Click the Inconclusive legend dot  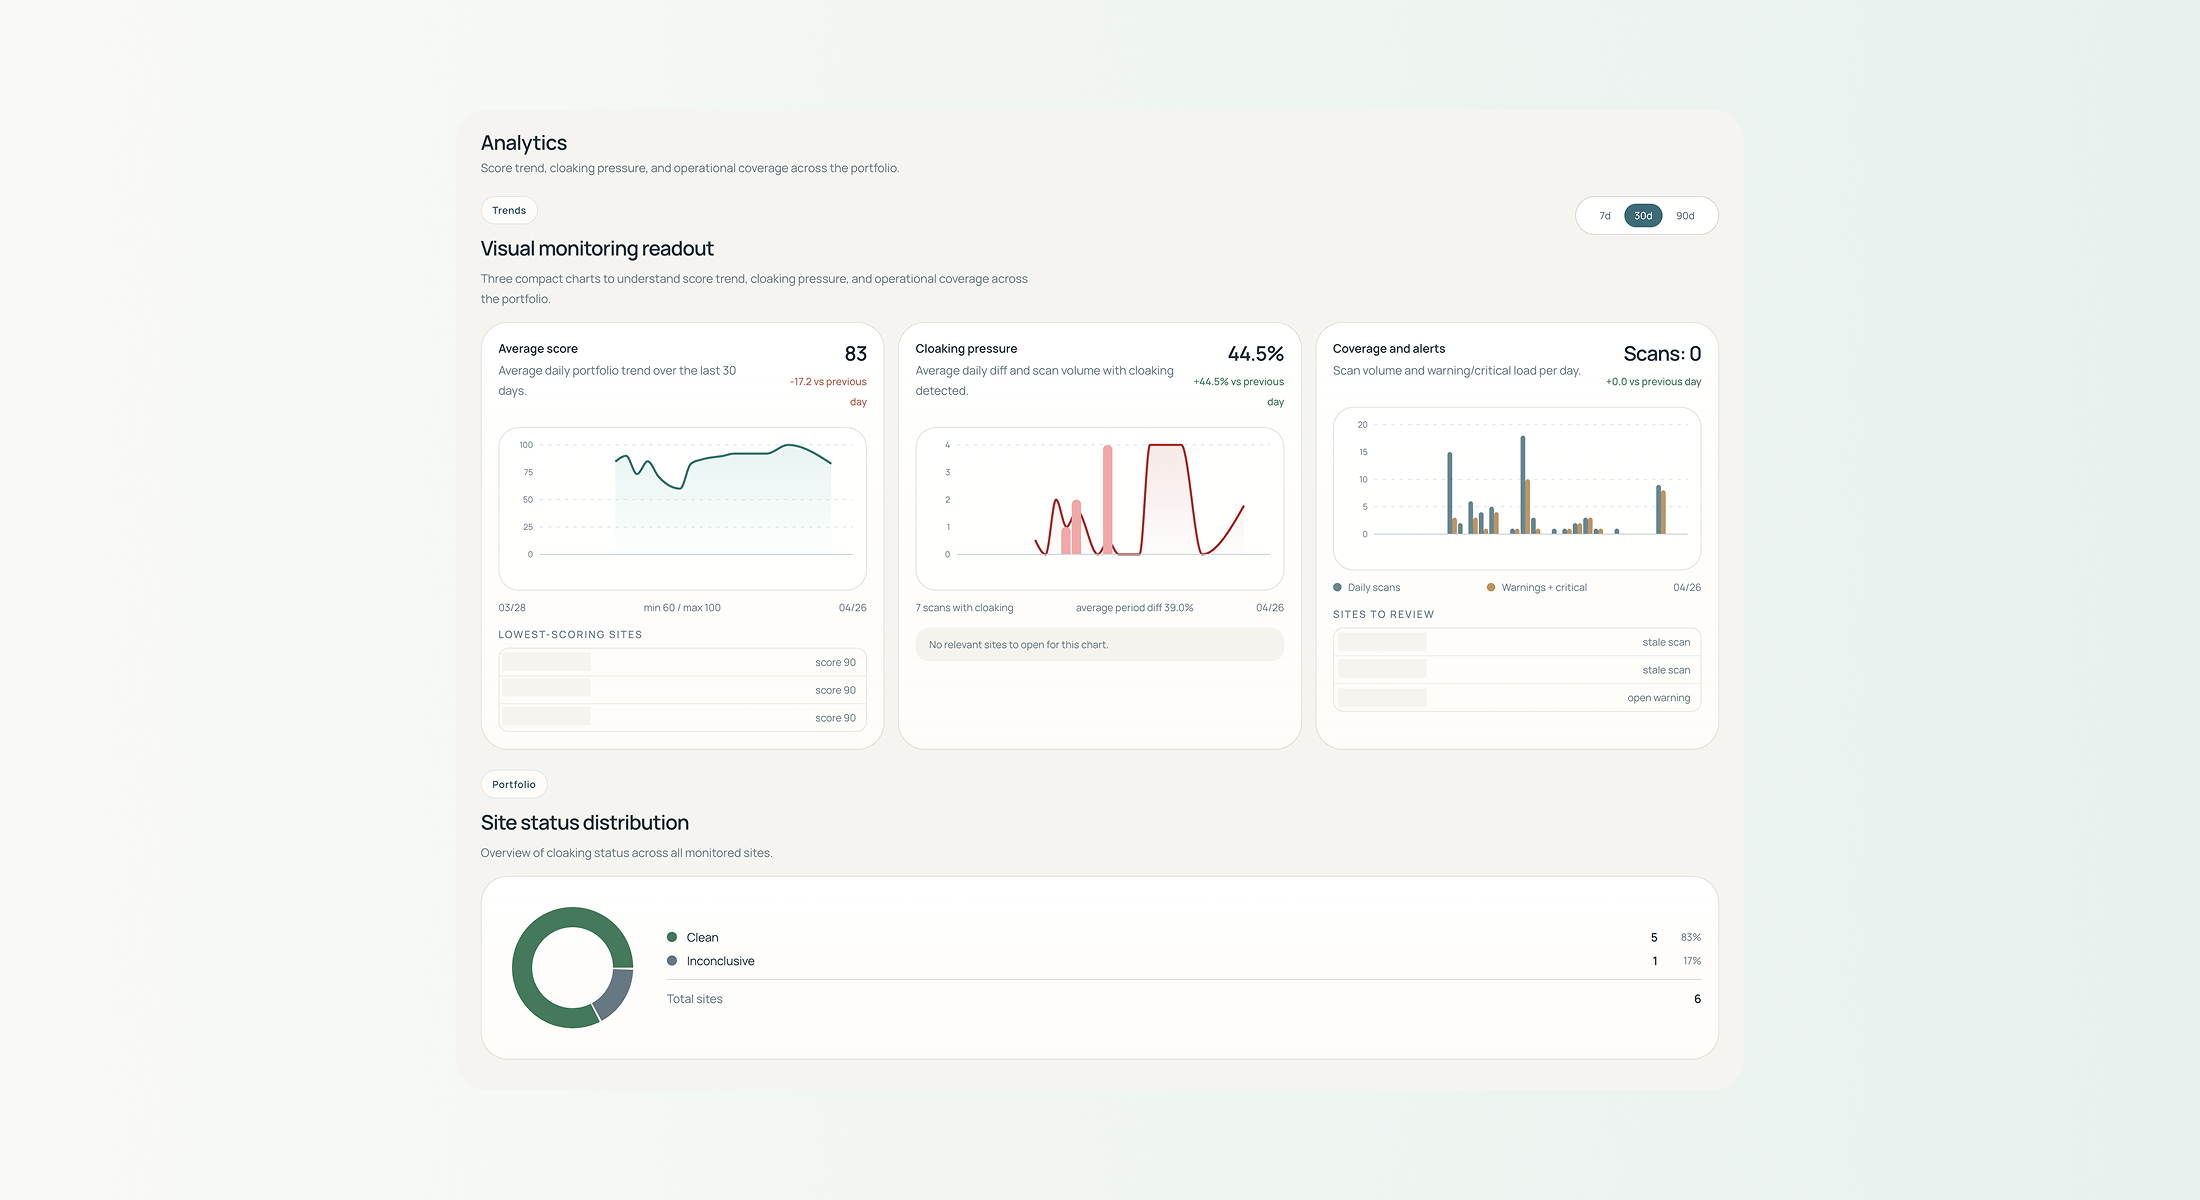pos(672,961)
